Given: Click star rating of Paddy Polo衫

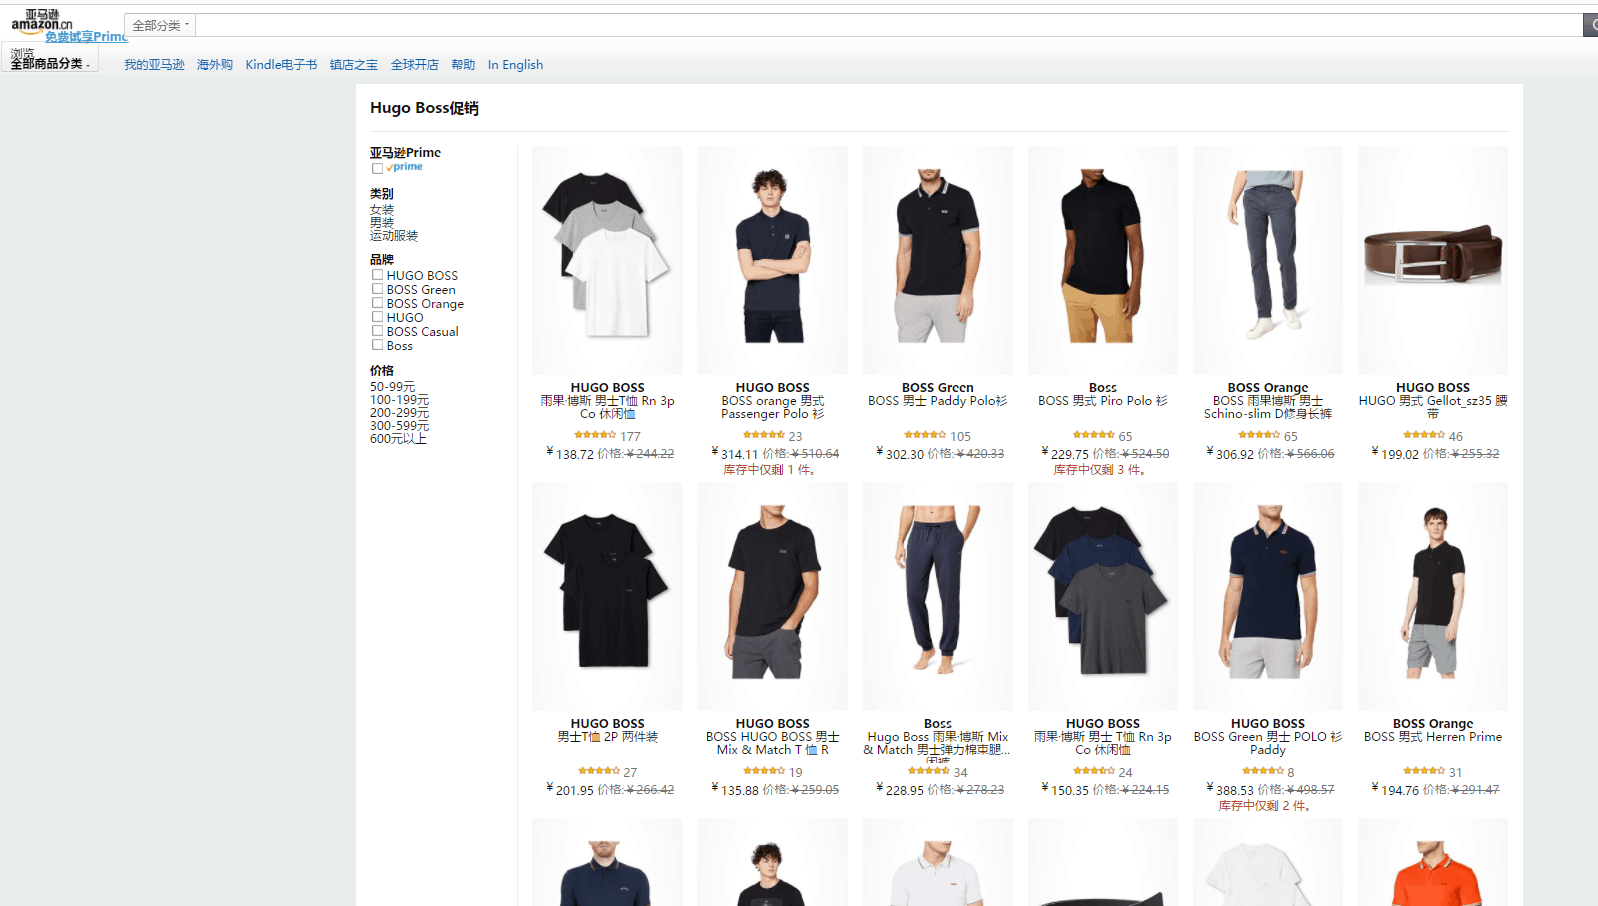Looking at the screenshot, I should coord(925,435).
